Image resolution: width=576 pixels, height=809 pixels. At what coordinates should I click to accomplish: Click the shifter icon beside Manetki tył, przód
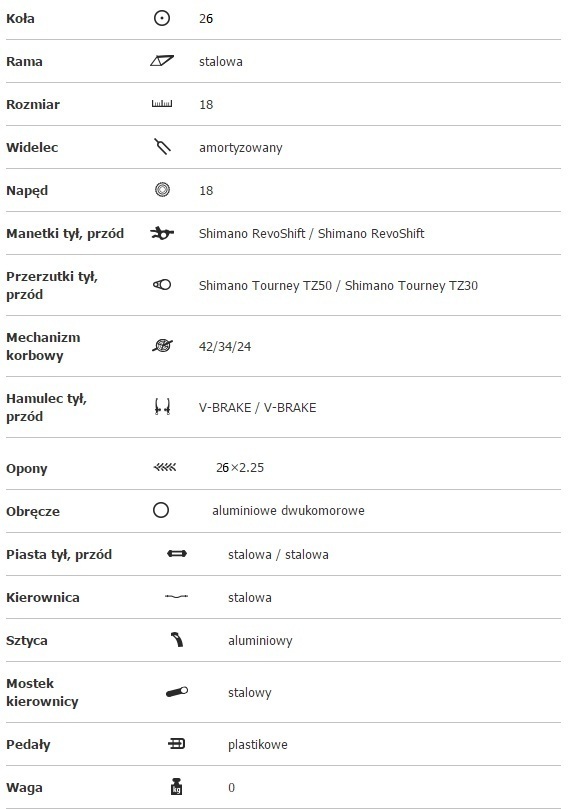162,233
